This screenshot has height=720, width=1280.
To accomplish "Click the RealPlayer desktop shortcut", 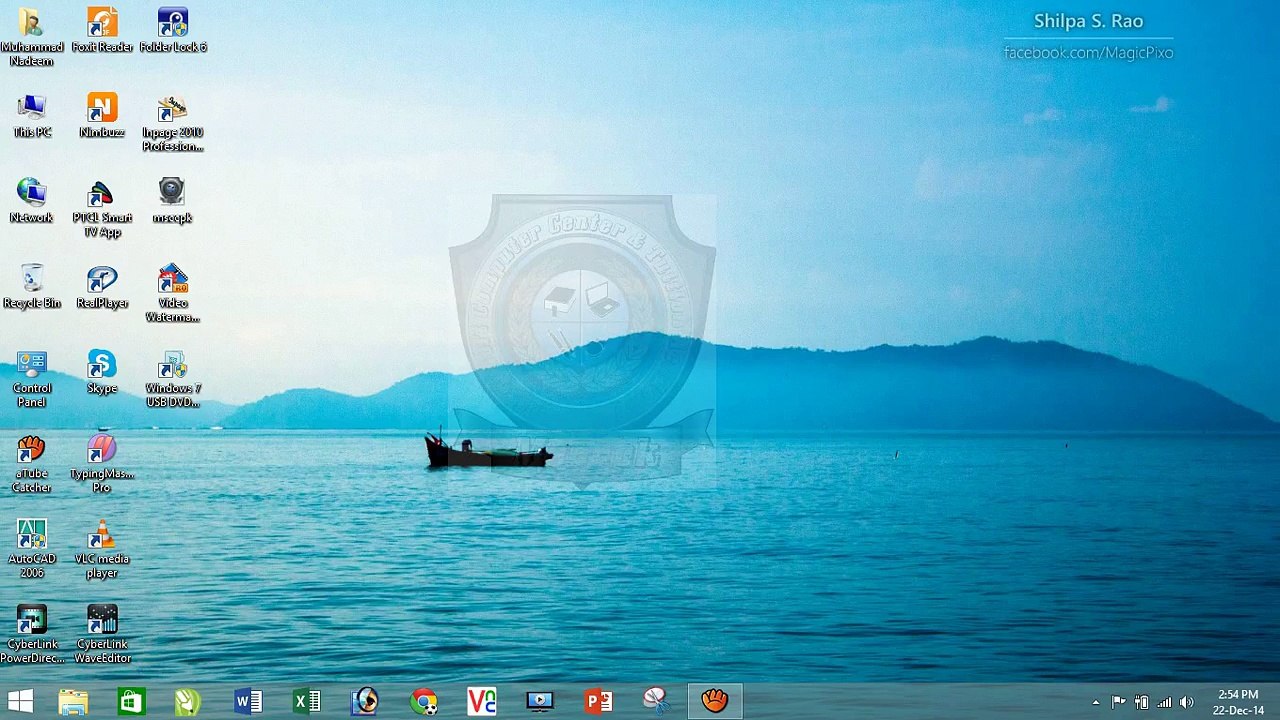I will [102, 286].
